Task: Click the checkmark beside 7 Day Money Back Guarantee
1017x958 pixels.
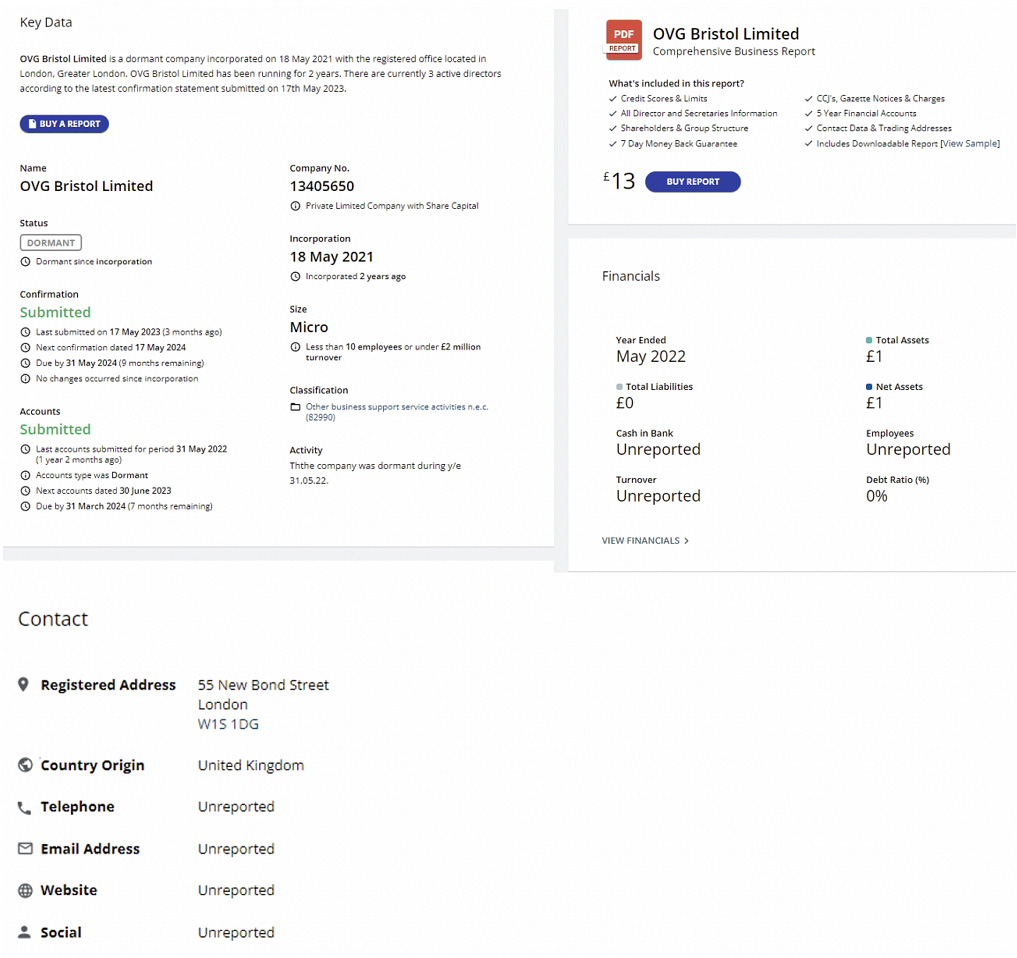Action: pyautogui.click(x=613, y=144)
